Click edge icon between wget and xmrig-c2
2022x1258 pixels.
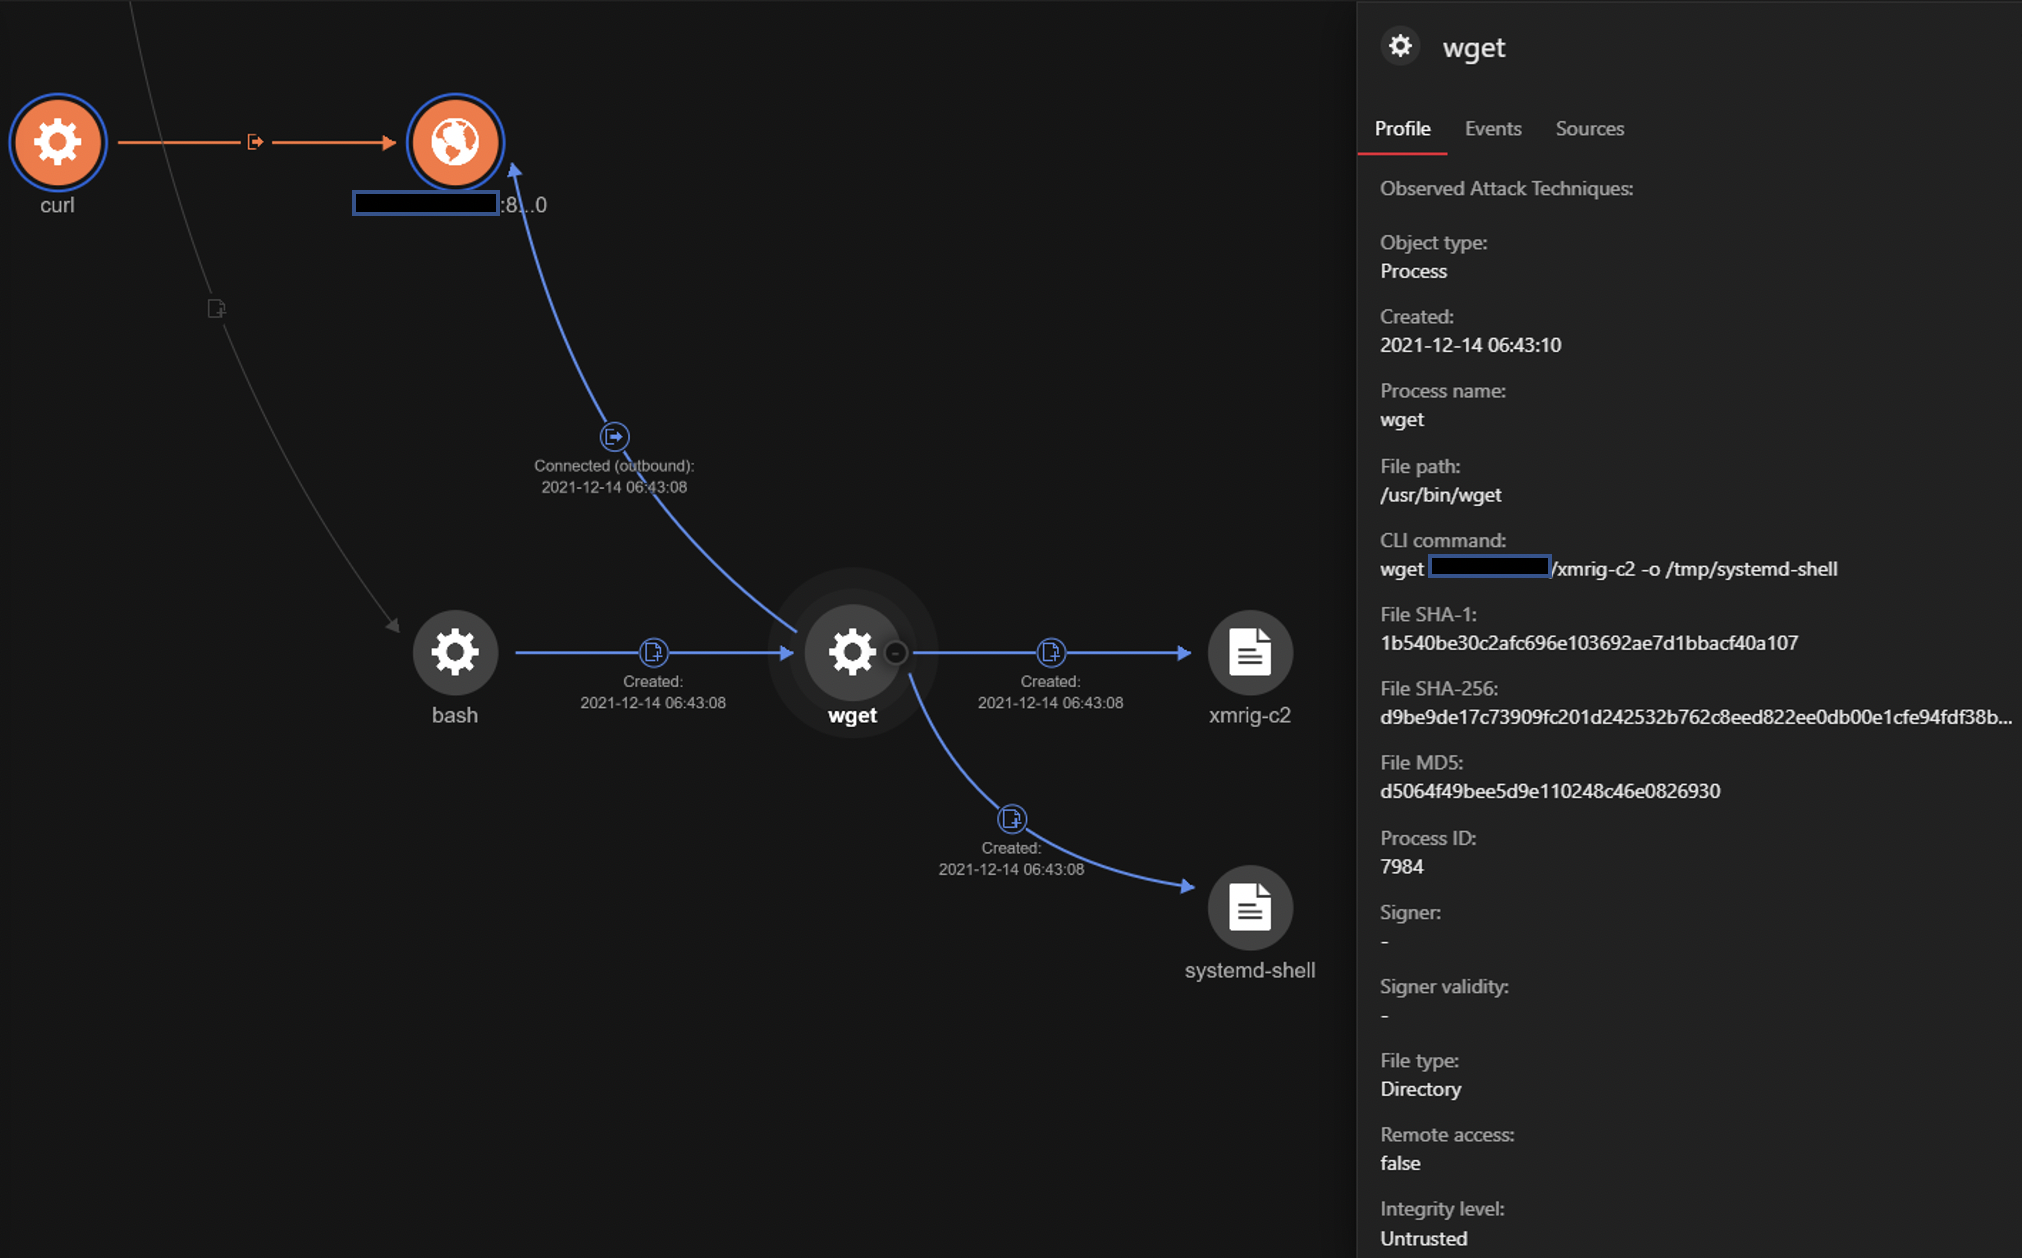(1050, 652)
